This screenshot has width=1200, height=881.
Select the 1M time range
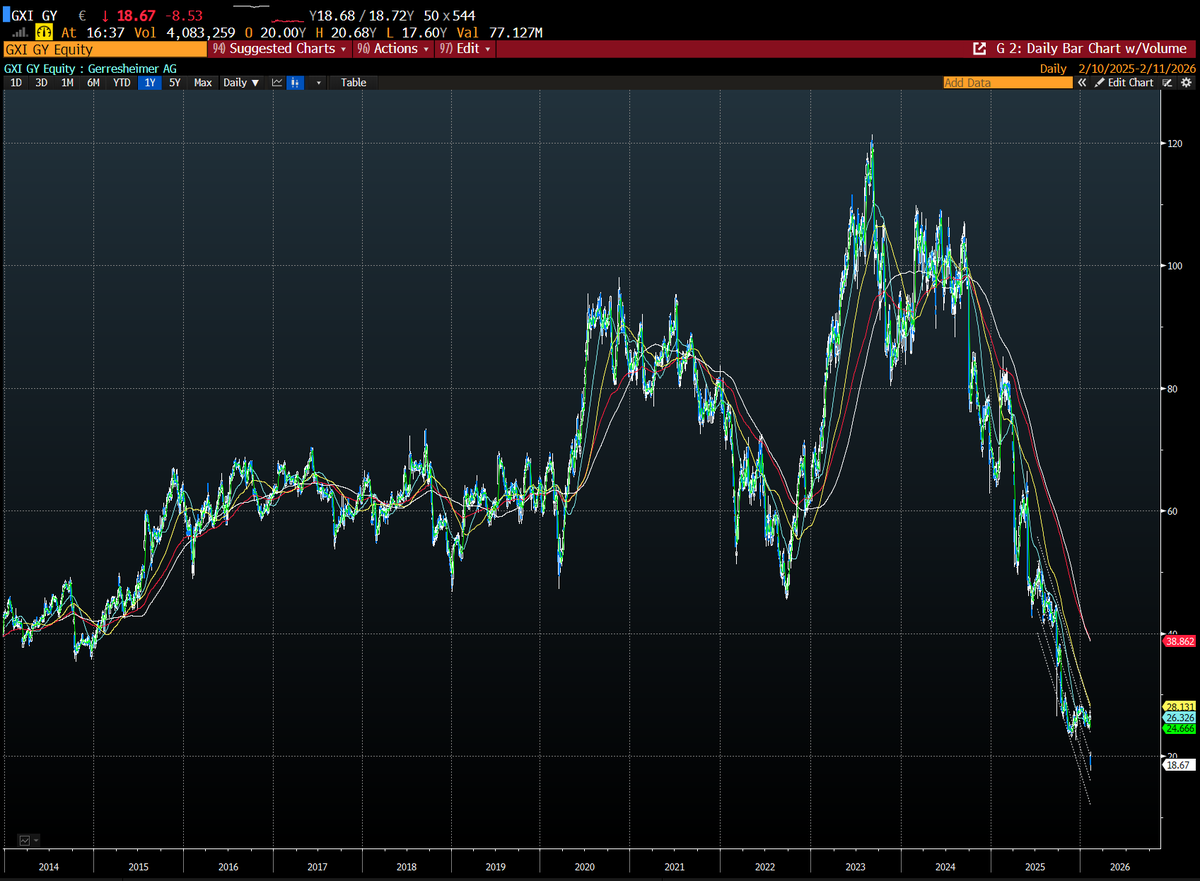click(x=67, y=83)
